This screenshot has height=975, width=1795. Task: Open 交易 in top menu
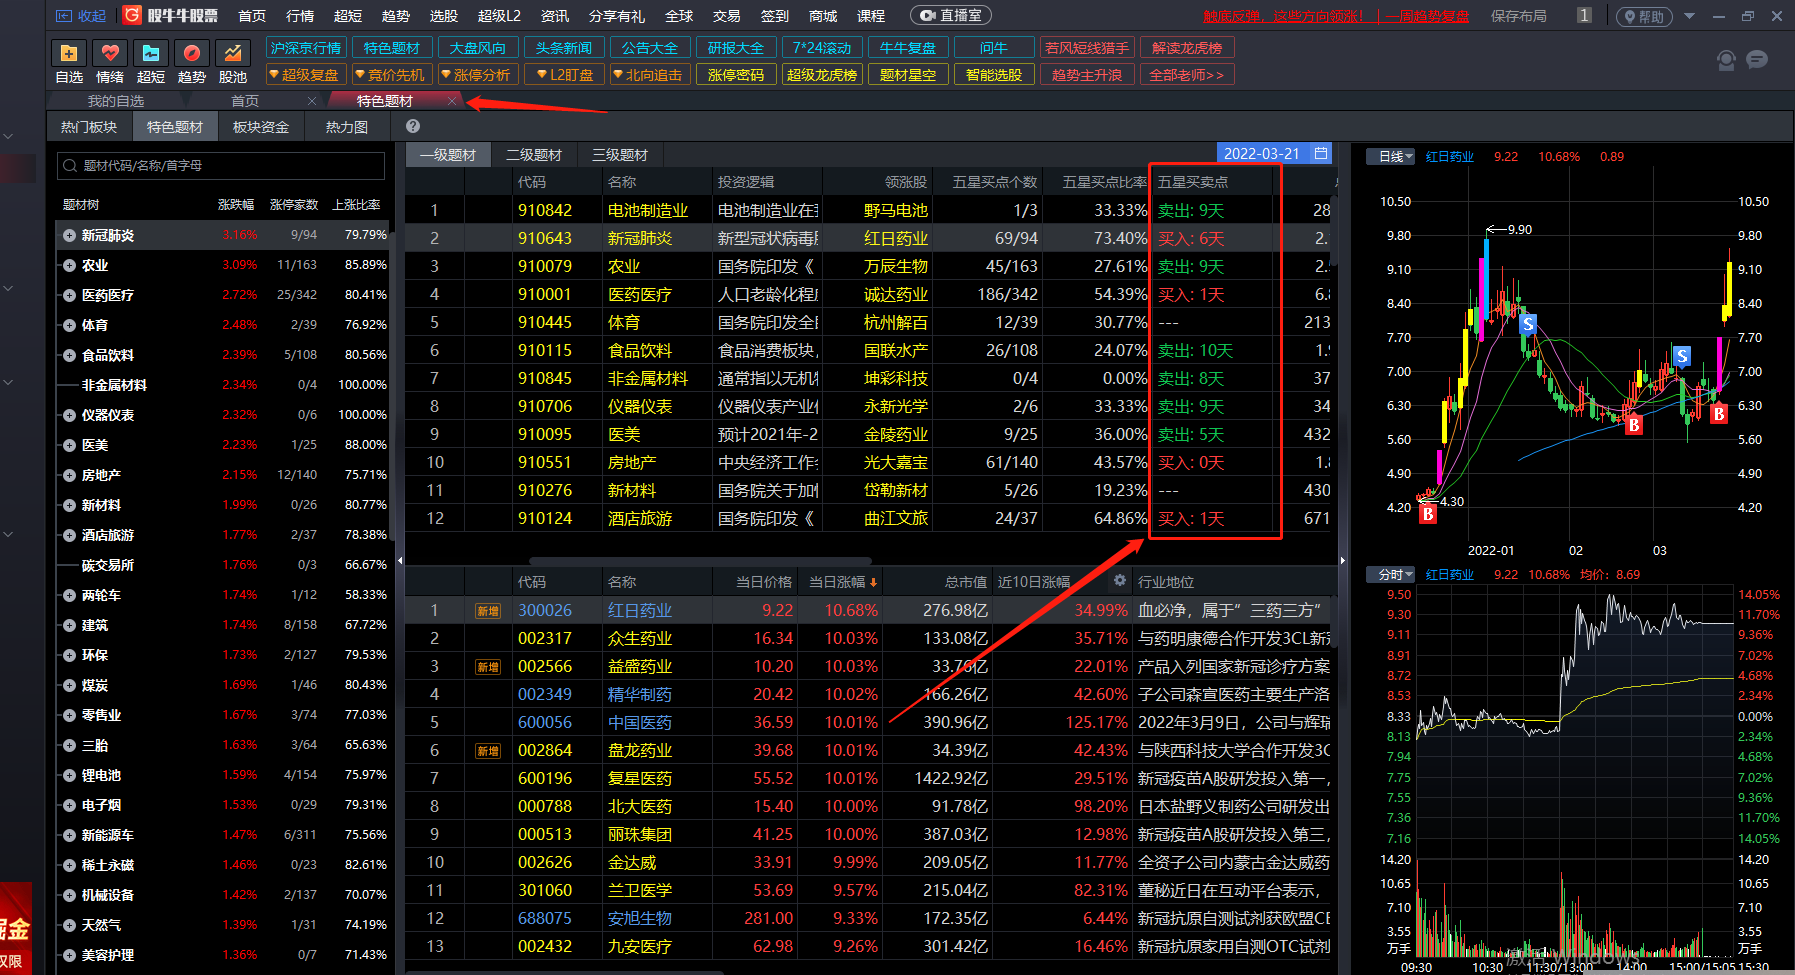(727, 16)
